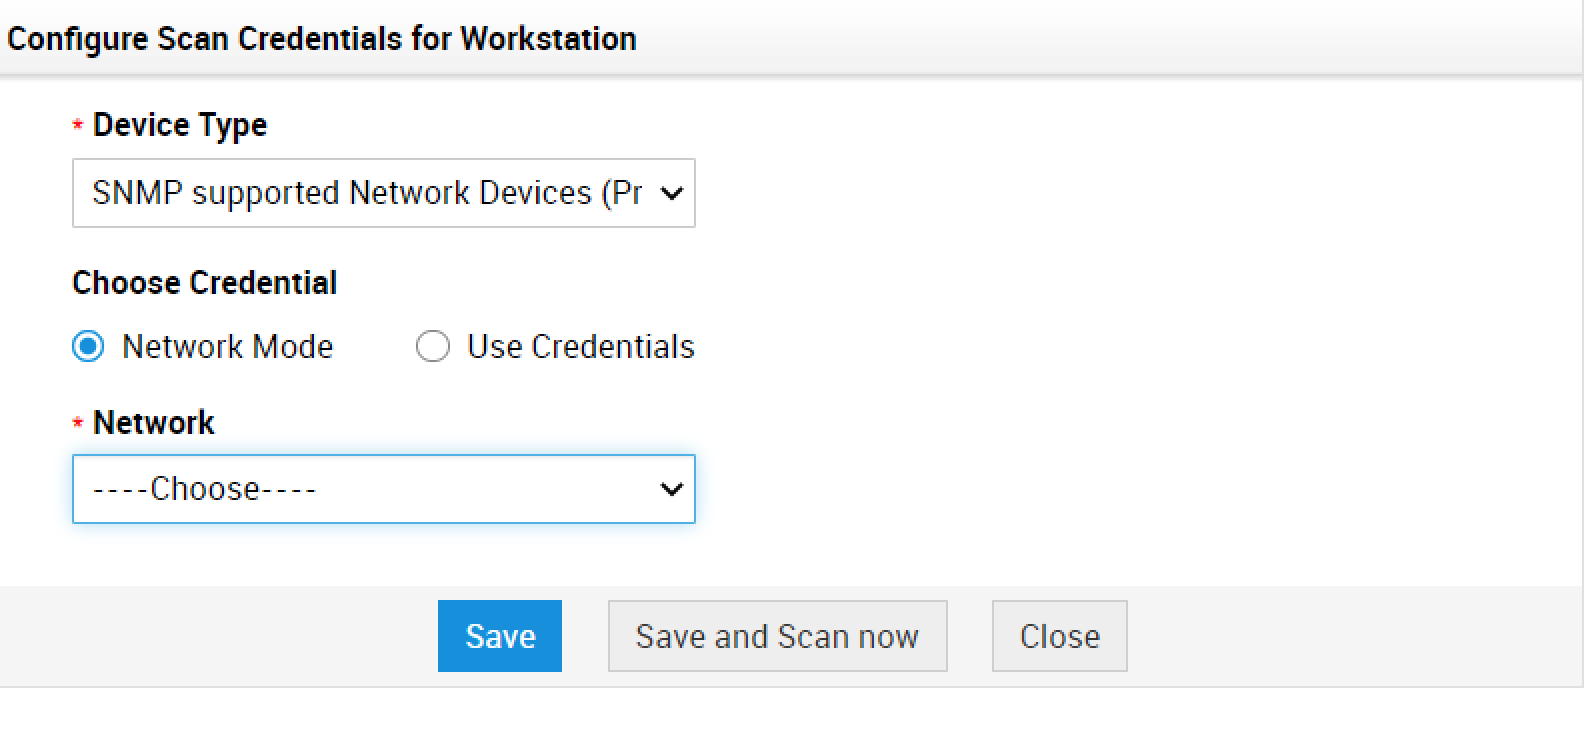Click the Network dropdown chevron arrow

(x=672, y=489)
